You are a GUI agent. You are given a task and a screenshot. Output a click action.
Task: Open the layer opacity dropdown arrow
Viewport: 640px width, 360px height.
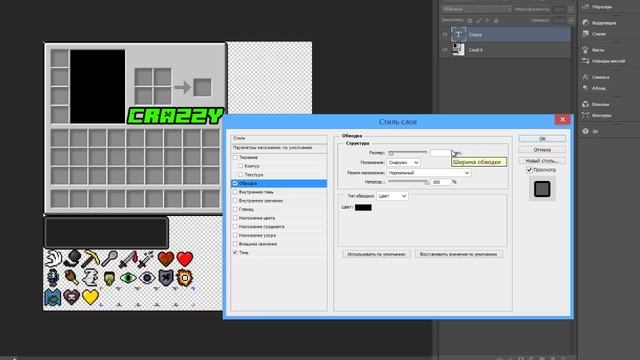pyautogui.click(x=570, y=9)
